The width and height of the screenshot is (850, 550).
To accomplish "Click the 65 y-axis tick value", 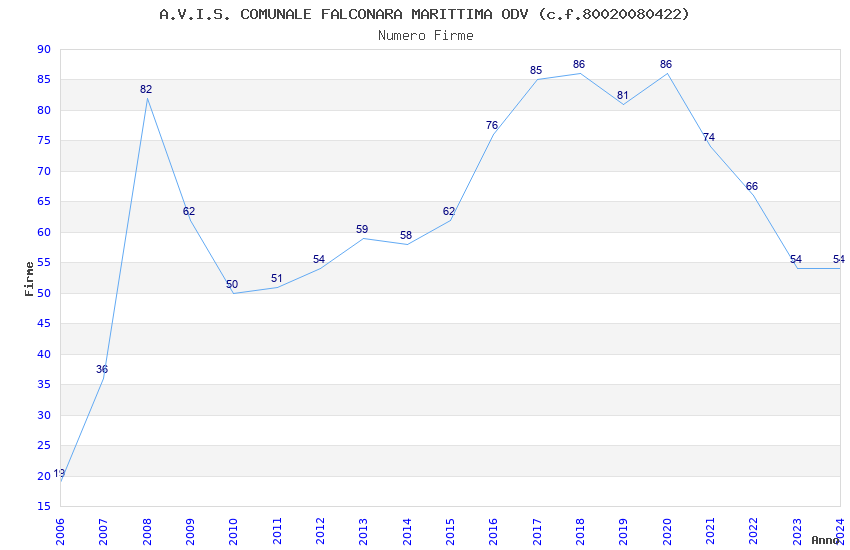I will click(x=44, y=202).
